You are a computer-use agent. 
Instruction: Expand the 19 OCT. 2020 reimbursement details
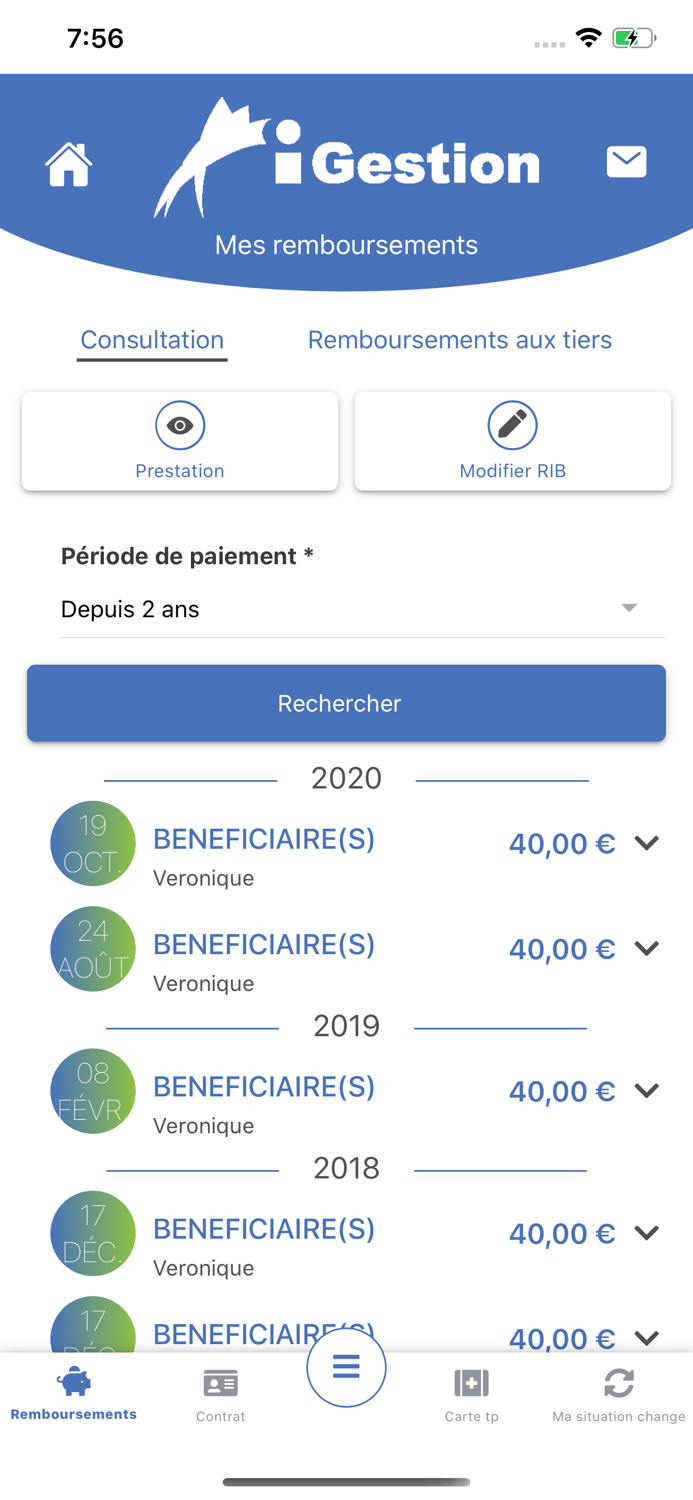tap(646, 843)
